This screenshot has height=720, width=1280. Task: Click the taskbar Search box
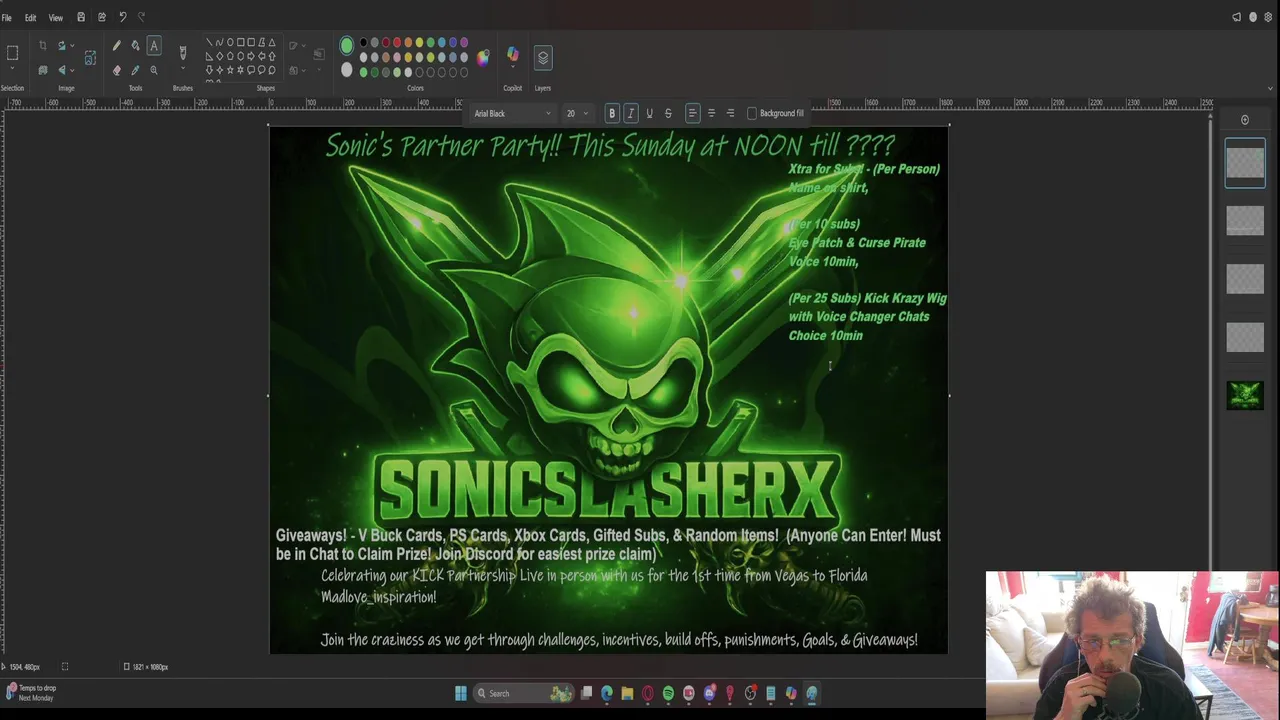pyautogui.click(x=525, y=693)
